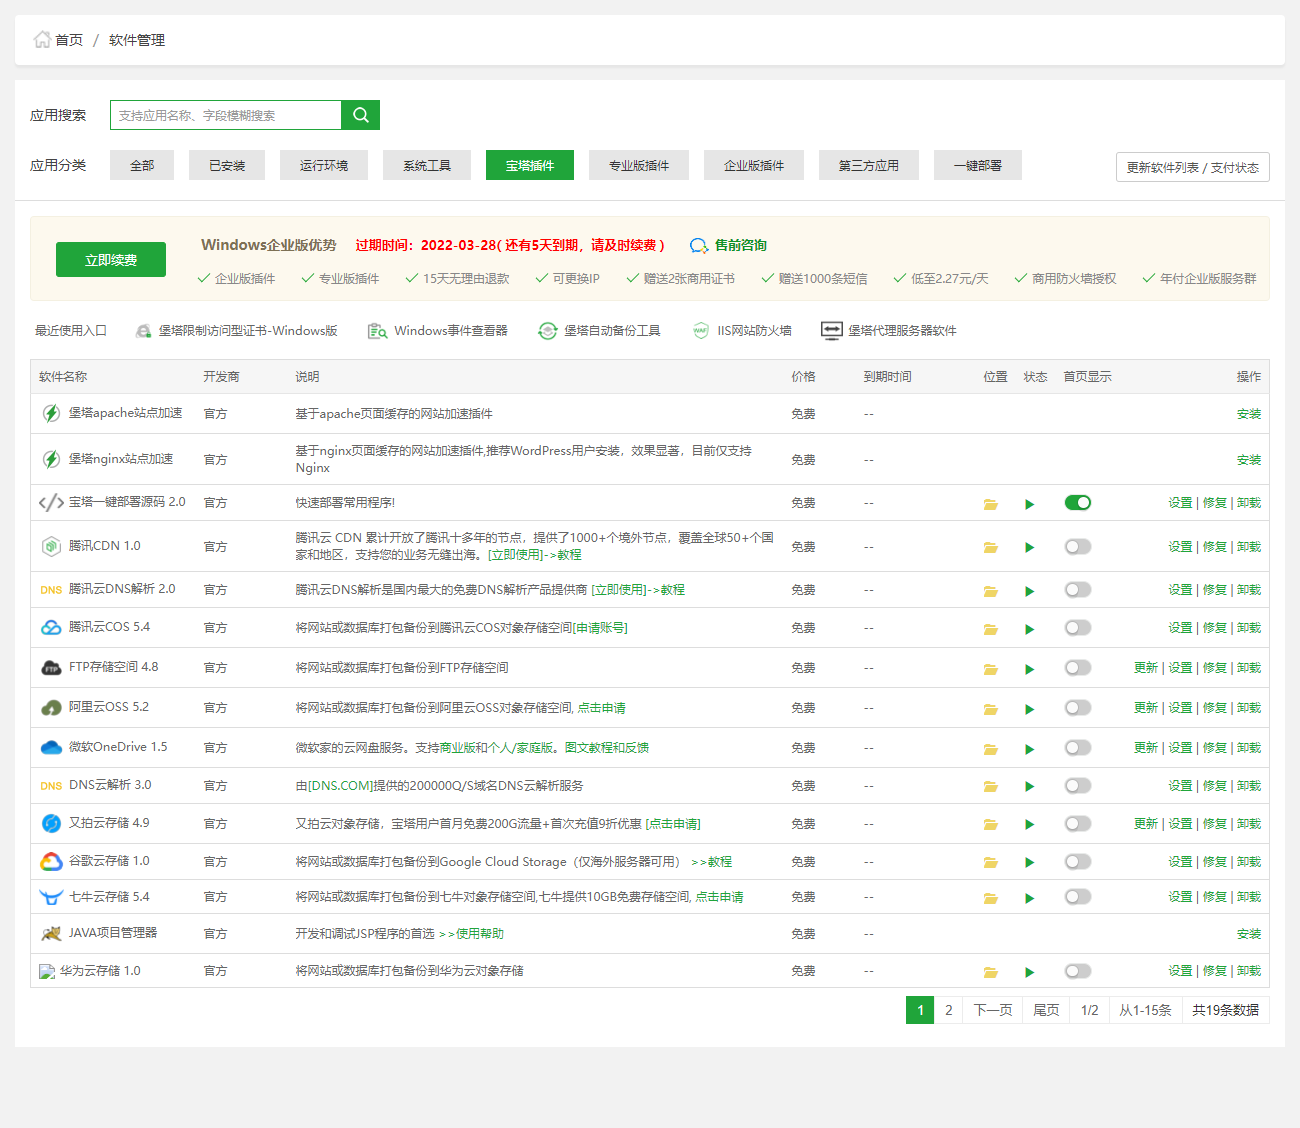Open Windows事件查看器 shortcut
Image resolution: width=1300 pixels, height=1128 pixels.
pos(438,331)
